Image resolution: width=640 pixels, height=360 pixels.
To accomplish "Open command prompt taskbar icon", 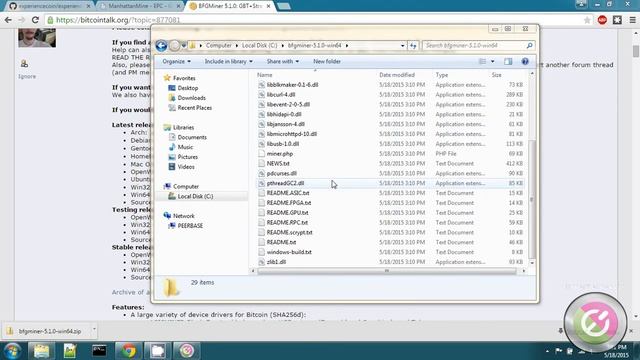I will point(99,351).
